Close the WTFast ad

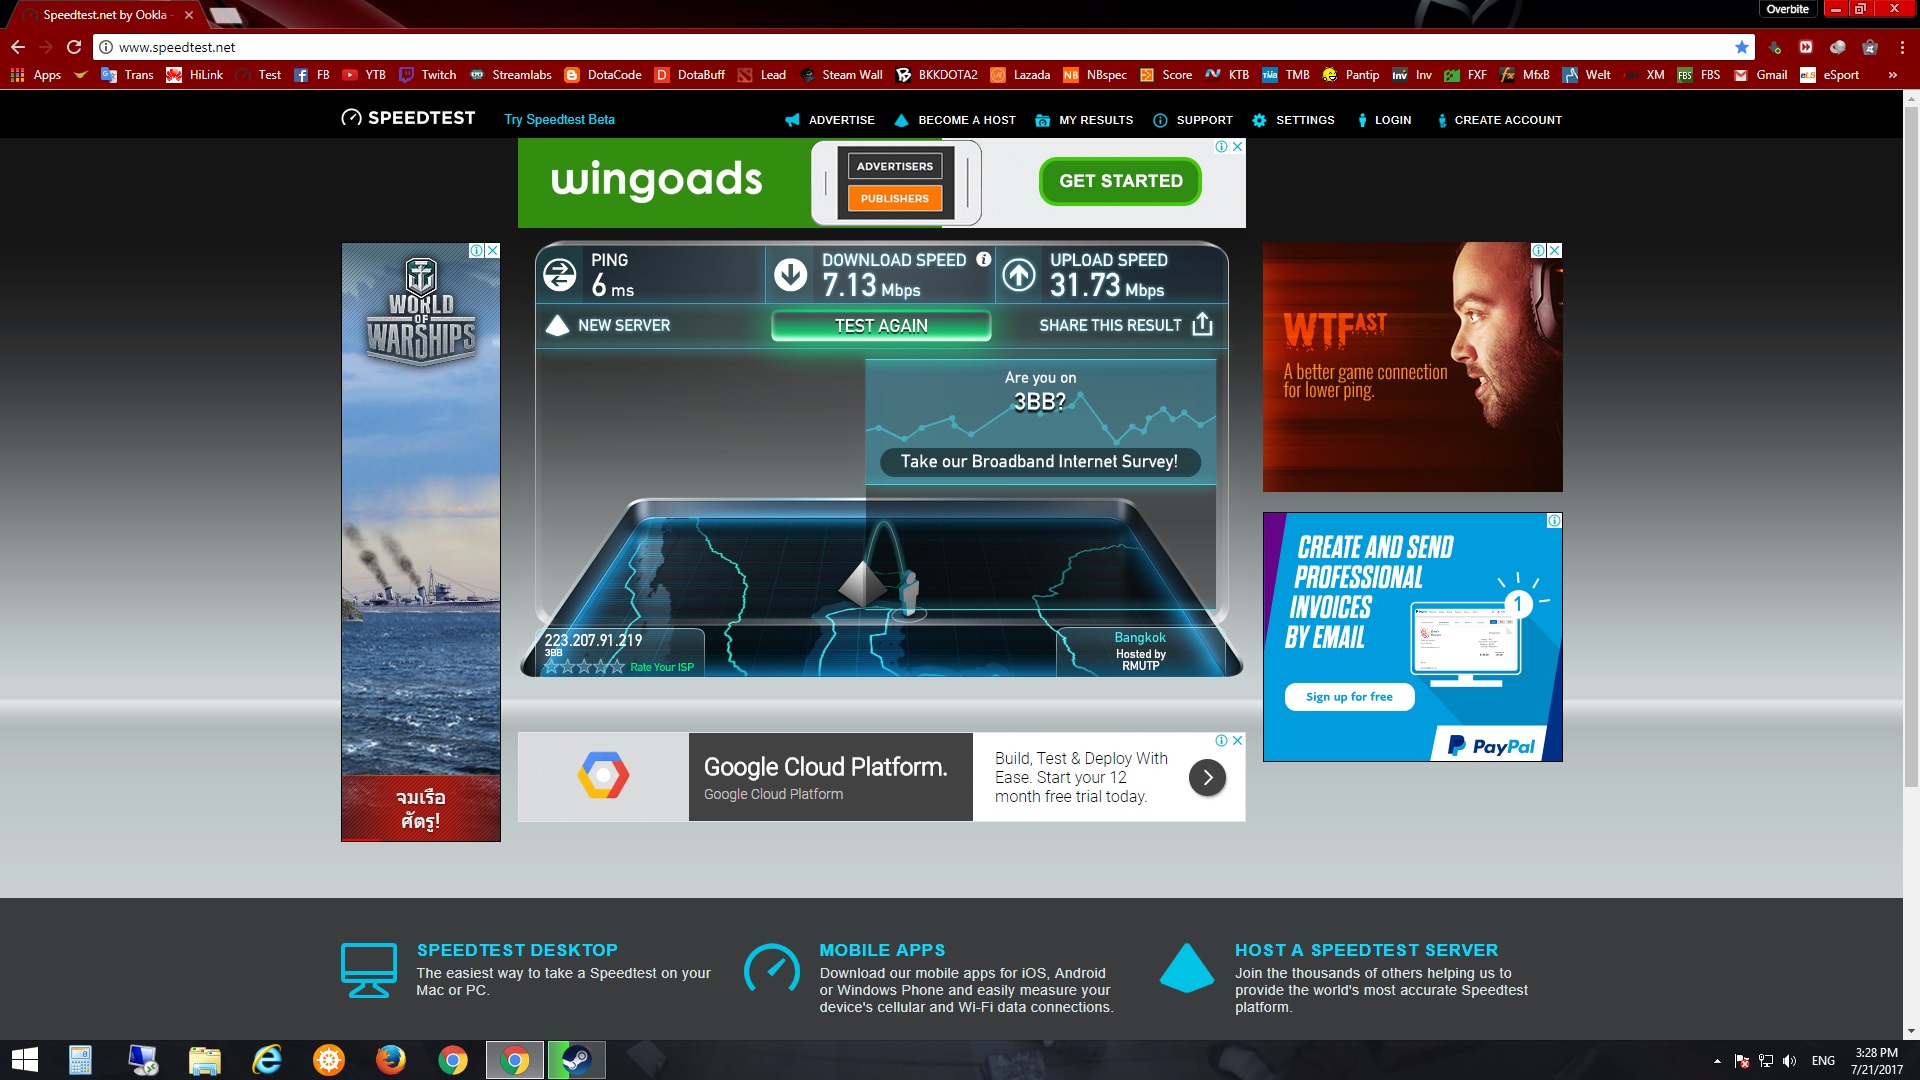[1554, 251]
